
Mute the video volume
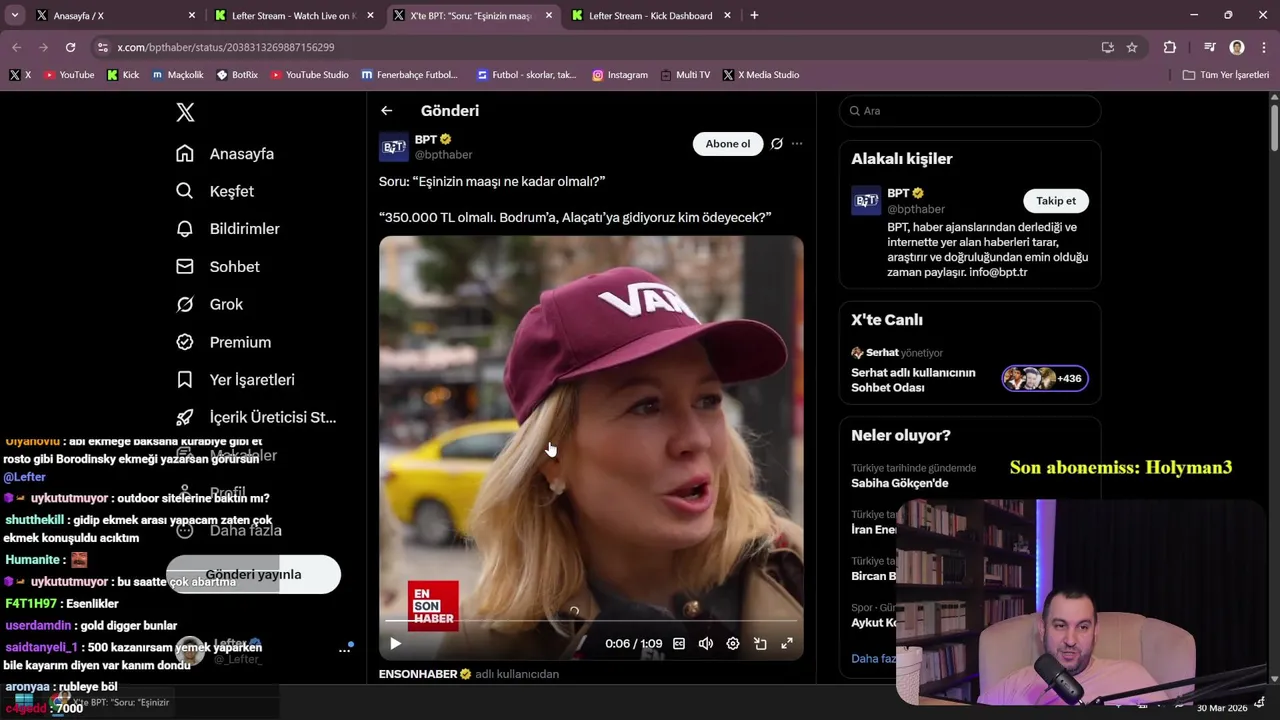[706, 644]
